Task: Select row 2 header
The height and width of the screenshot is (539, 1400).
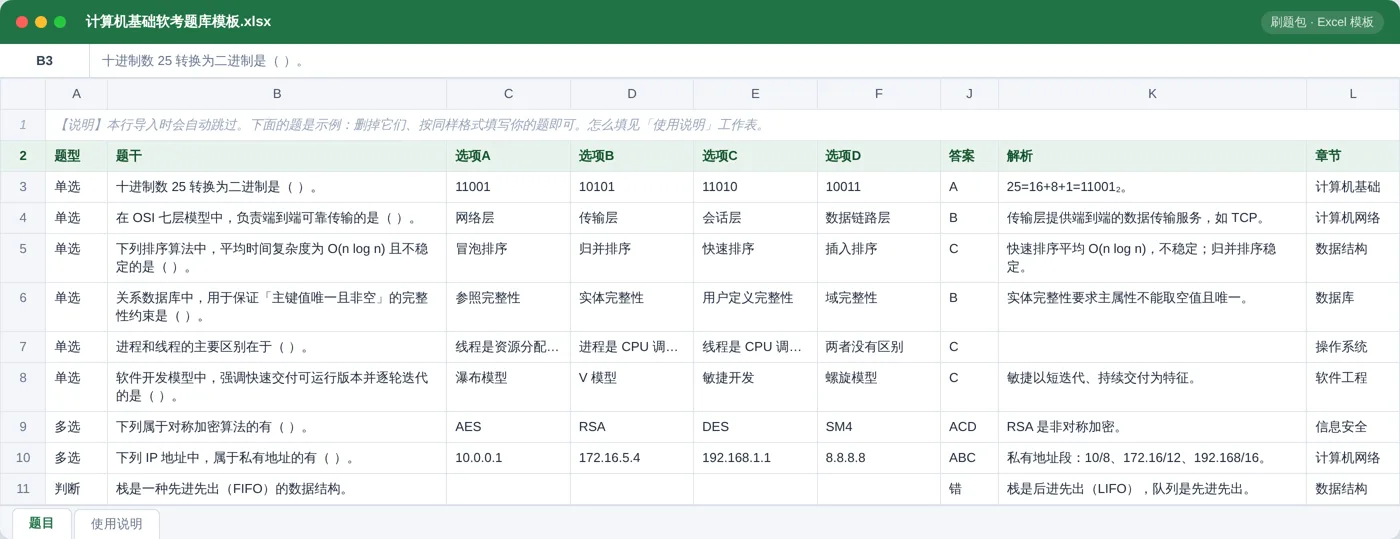Action: [23, 156]
